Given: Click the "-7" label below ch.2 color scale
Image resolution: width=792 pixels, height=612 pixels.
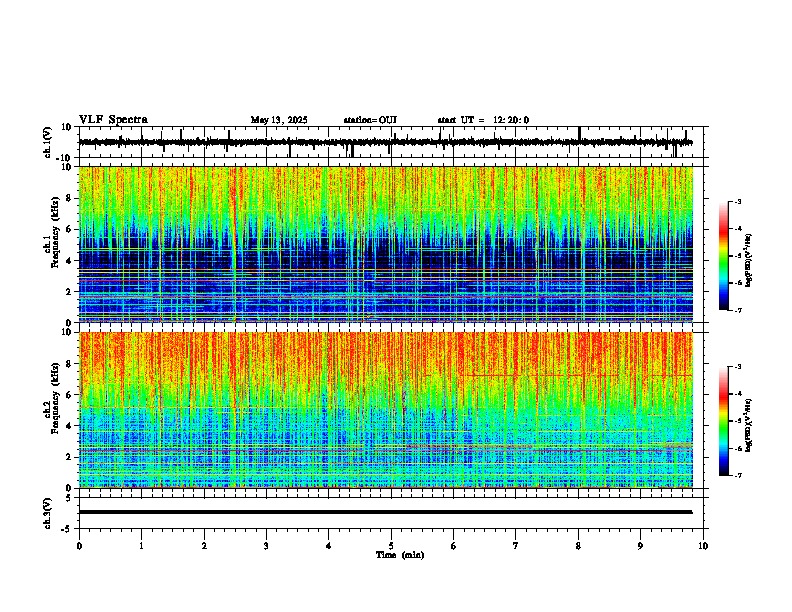Looking at the screenshot, I should [737, 476].
